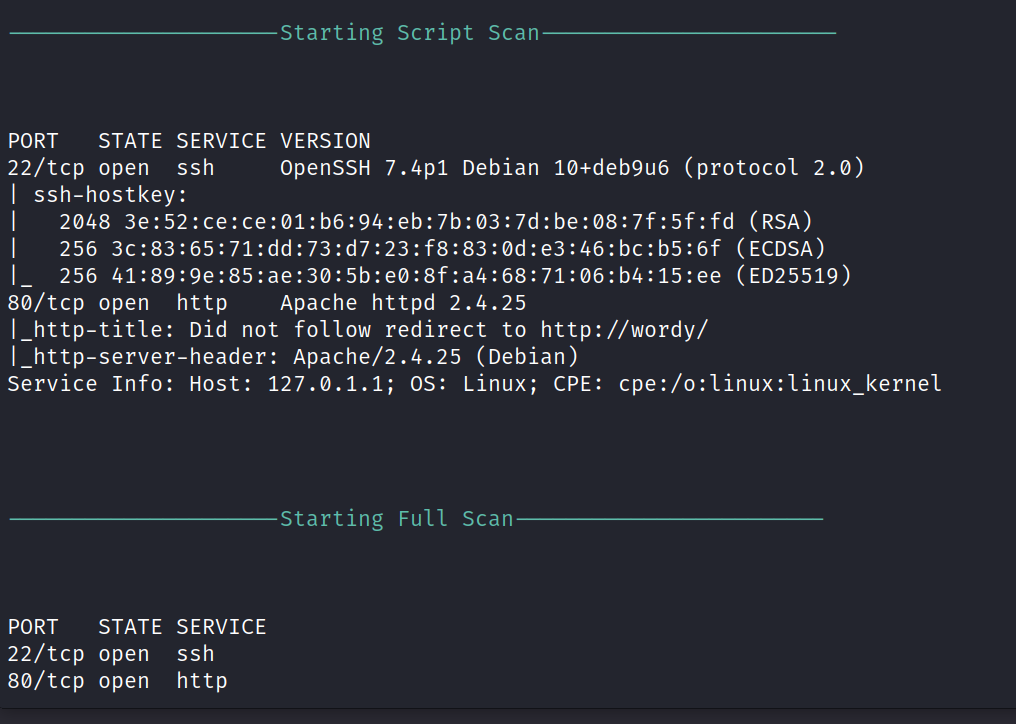Click the SERVICE header in the script scan table
The width and height of the screenshot is (1016, 724).
point(221,140)
